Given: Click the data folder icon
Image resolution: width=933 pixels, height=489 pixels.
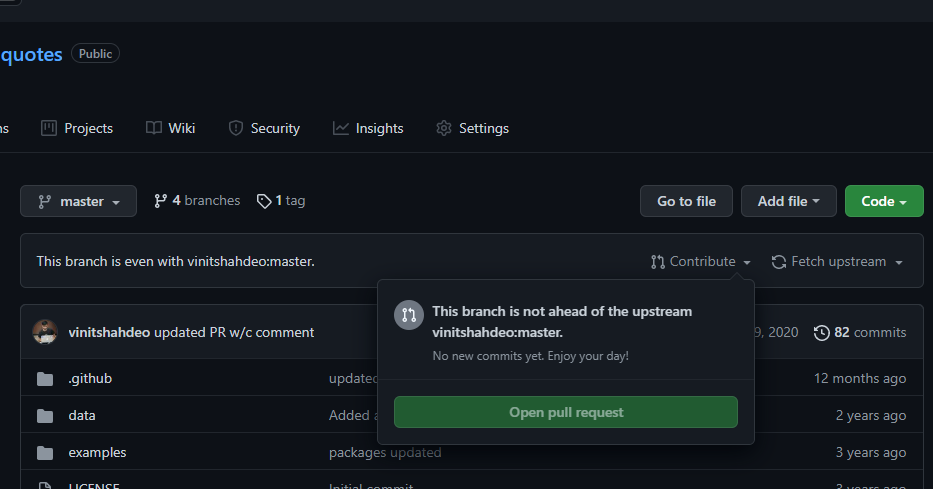Looking at the screenshot, I should [x=45, y=416].
